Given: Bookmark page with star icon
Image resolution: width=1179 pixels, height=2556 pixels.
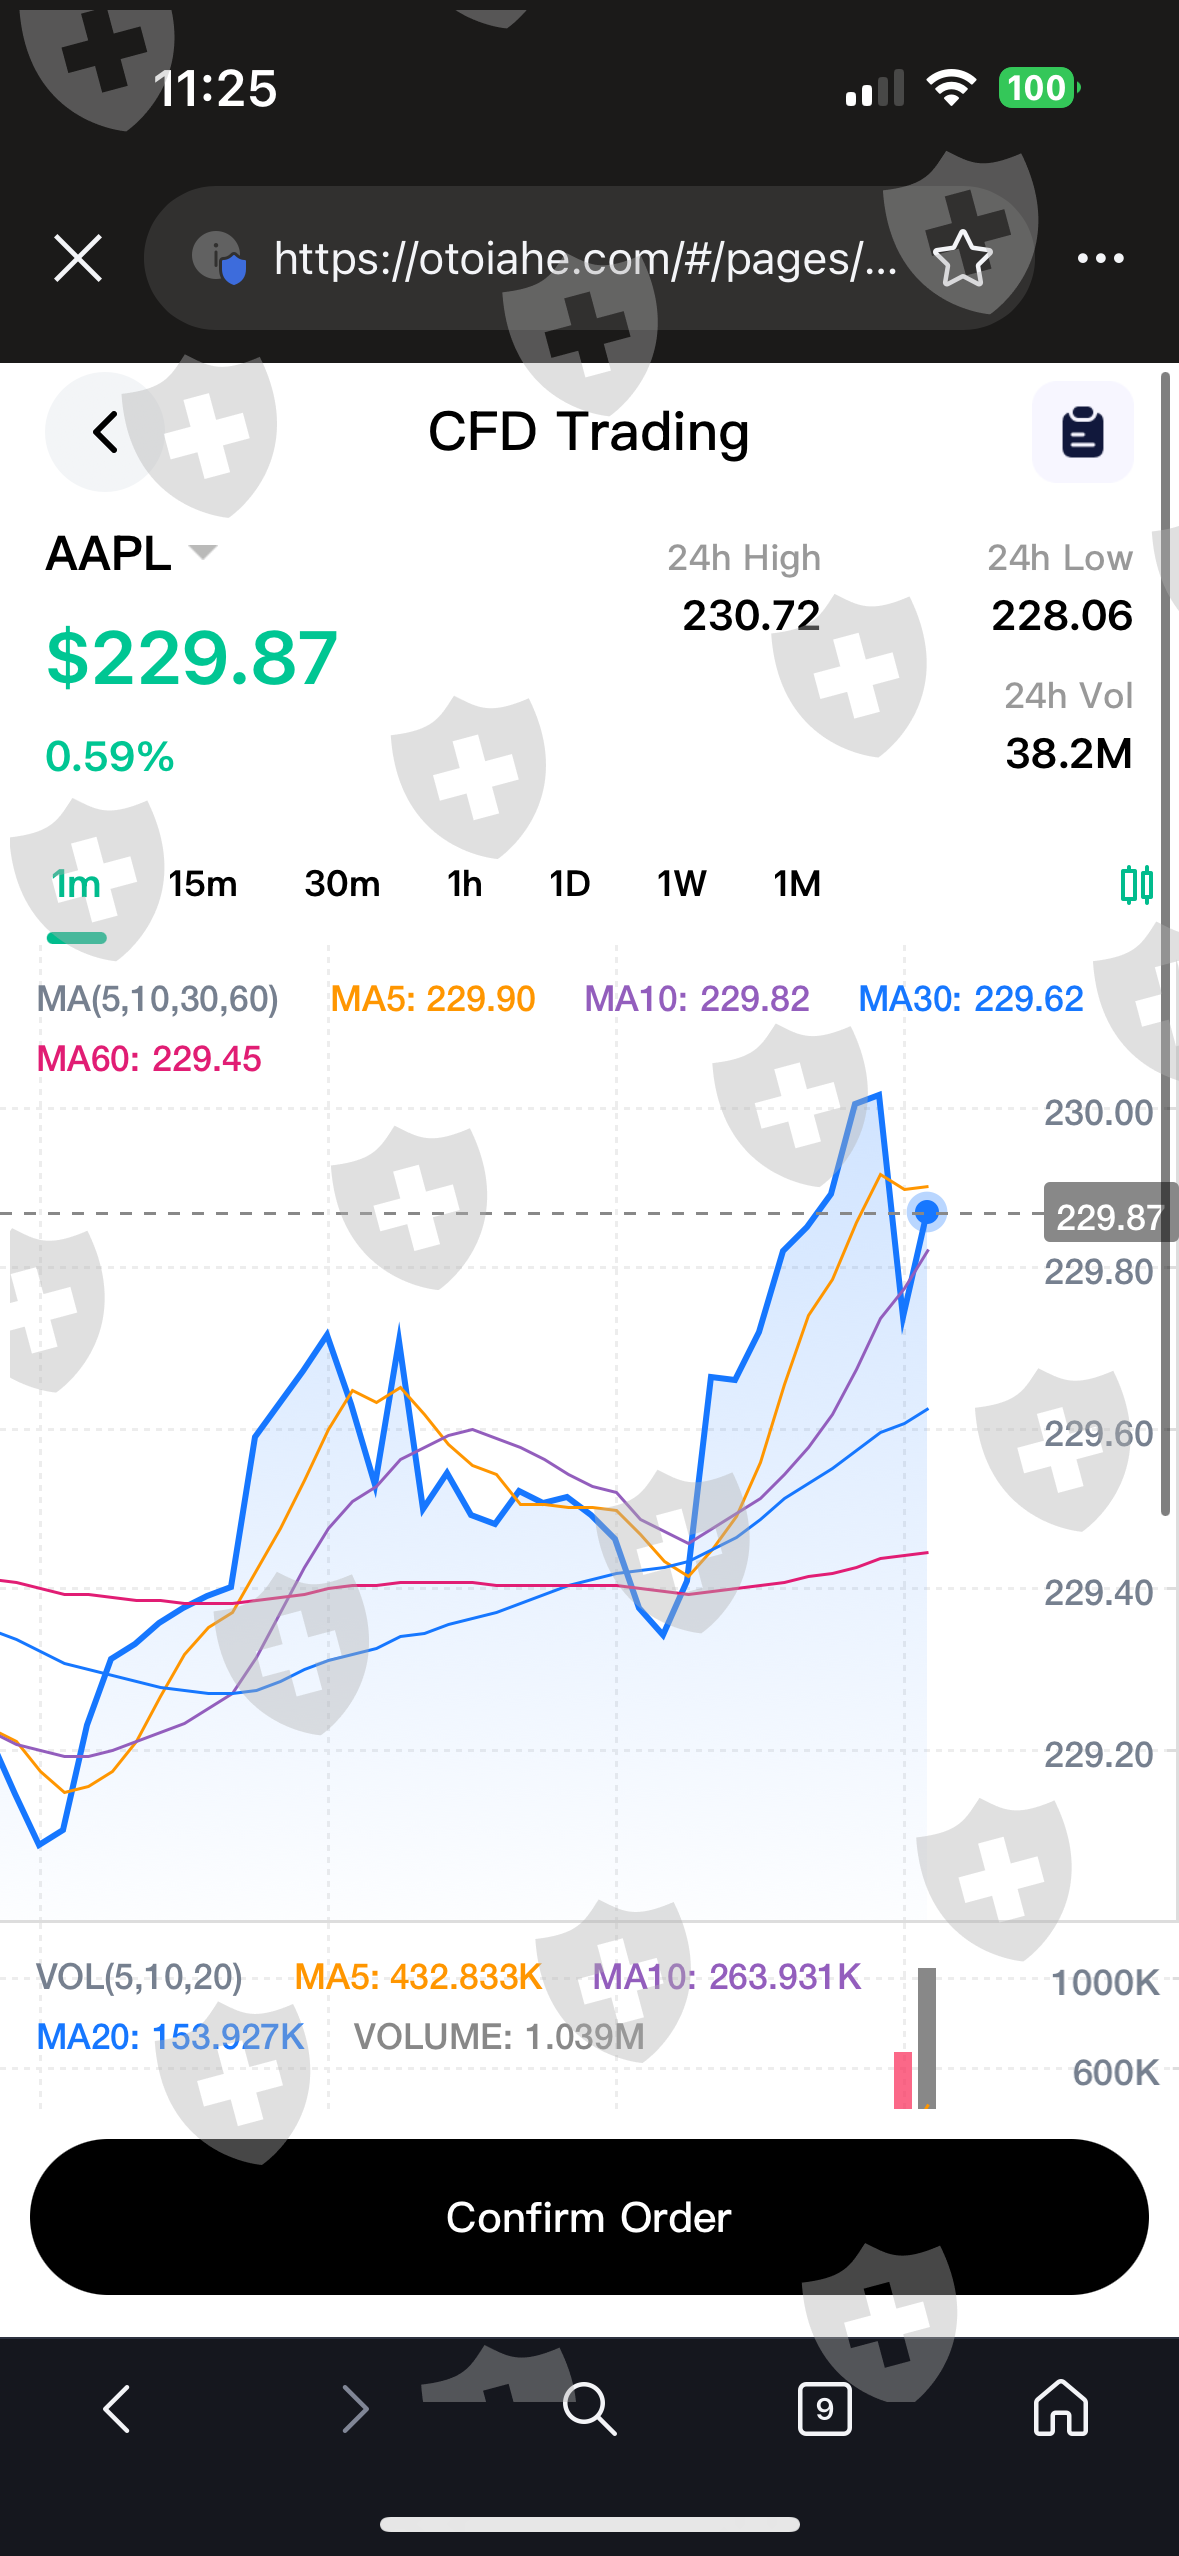Looking at the screenshot, I should pos(962,258).
